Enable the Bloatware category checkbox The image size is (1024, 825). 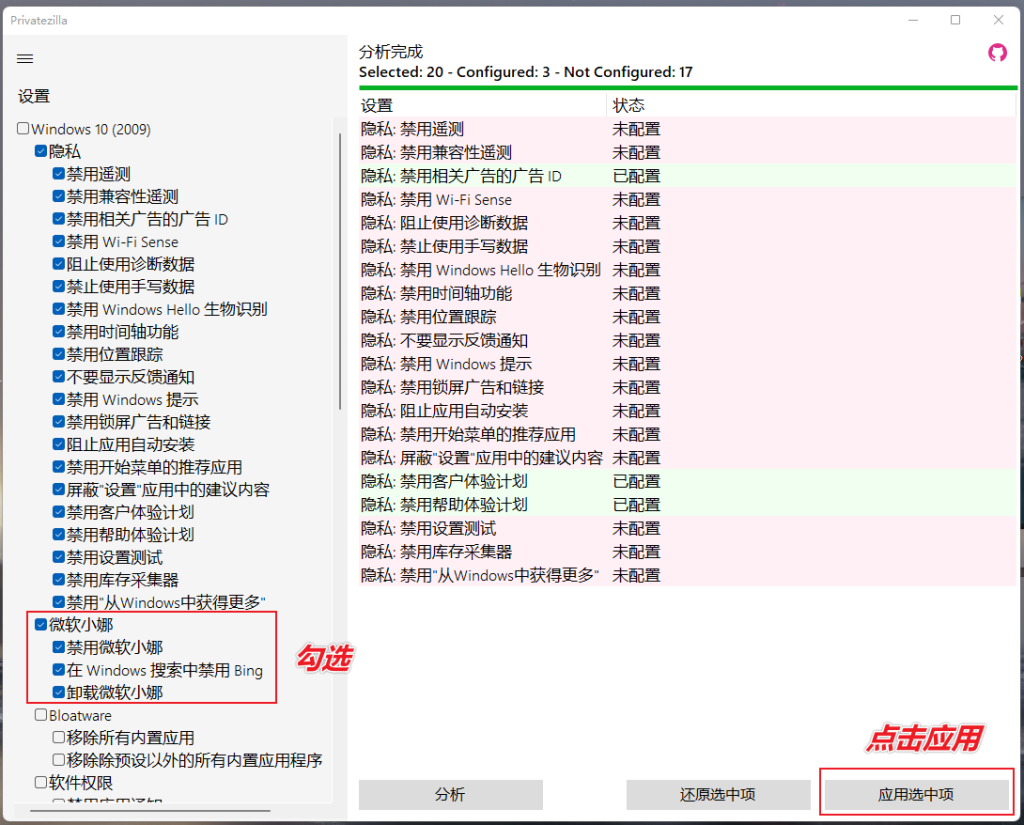coord(41,715)
